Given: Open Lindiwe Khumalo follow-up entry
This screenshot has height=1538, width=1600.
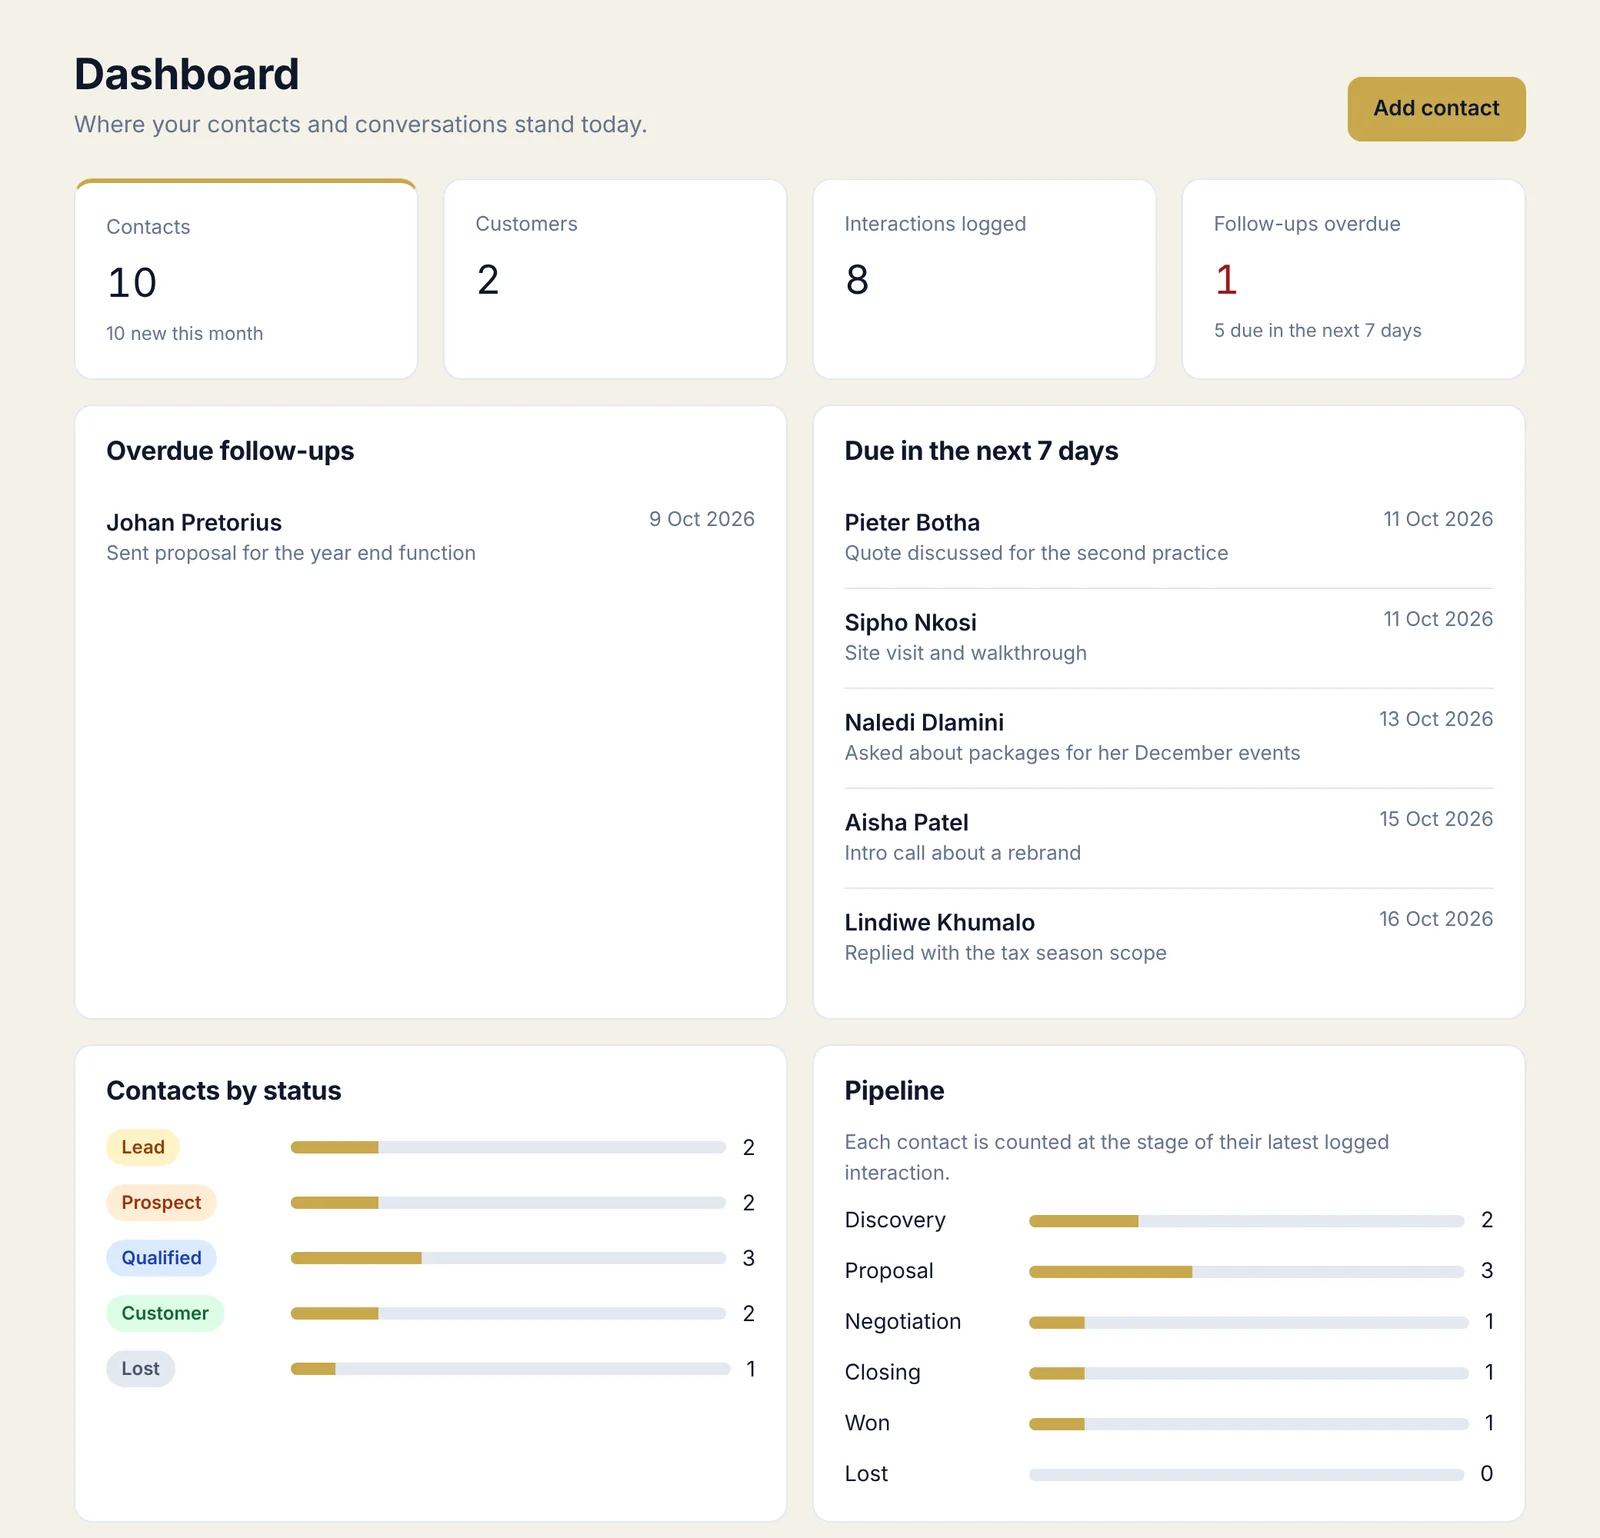Looking at the screenshot, I should tap(1168, 938).
